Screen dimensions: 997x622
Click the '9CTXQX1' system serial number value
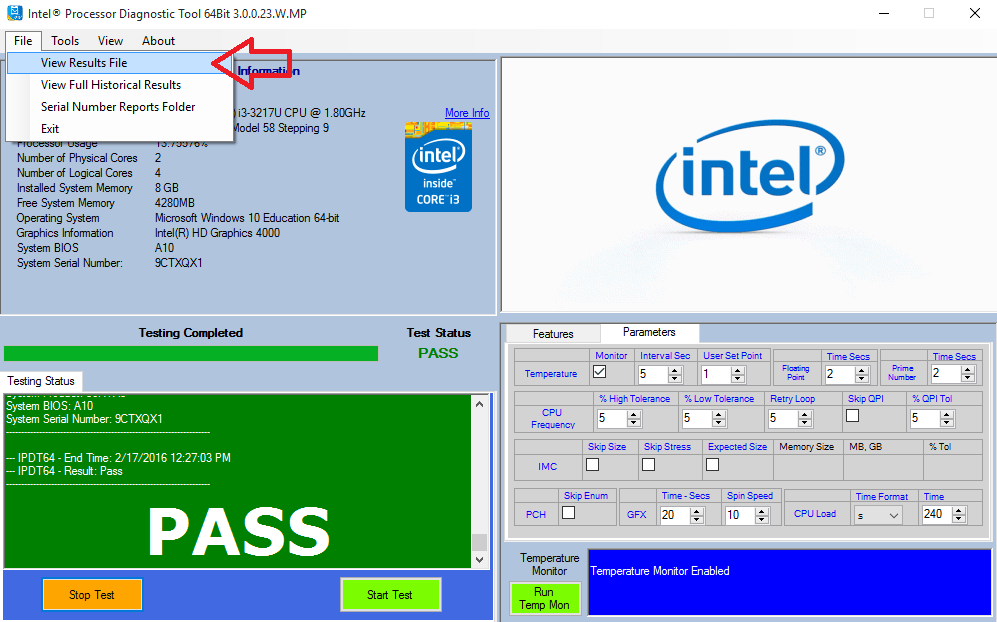click(x=179, y=263)
